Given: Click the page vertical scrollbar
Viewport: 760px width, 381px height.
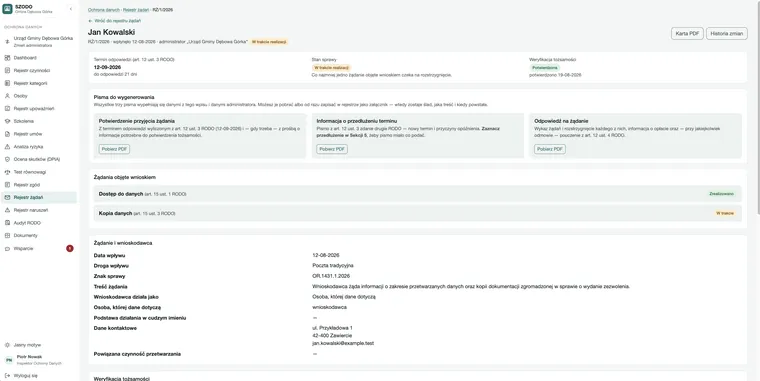Looking at the screenshot, I should tap(758, 107).
